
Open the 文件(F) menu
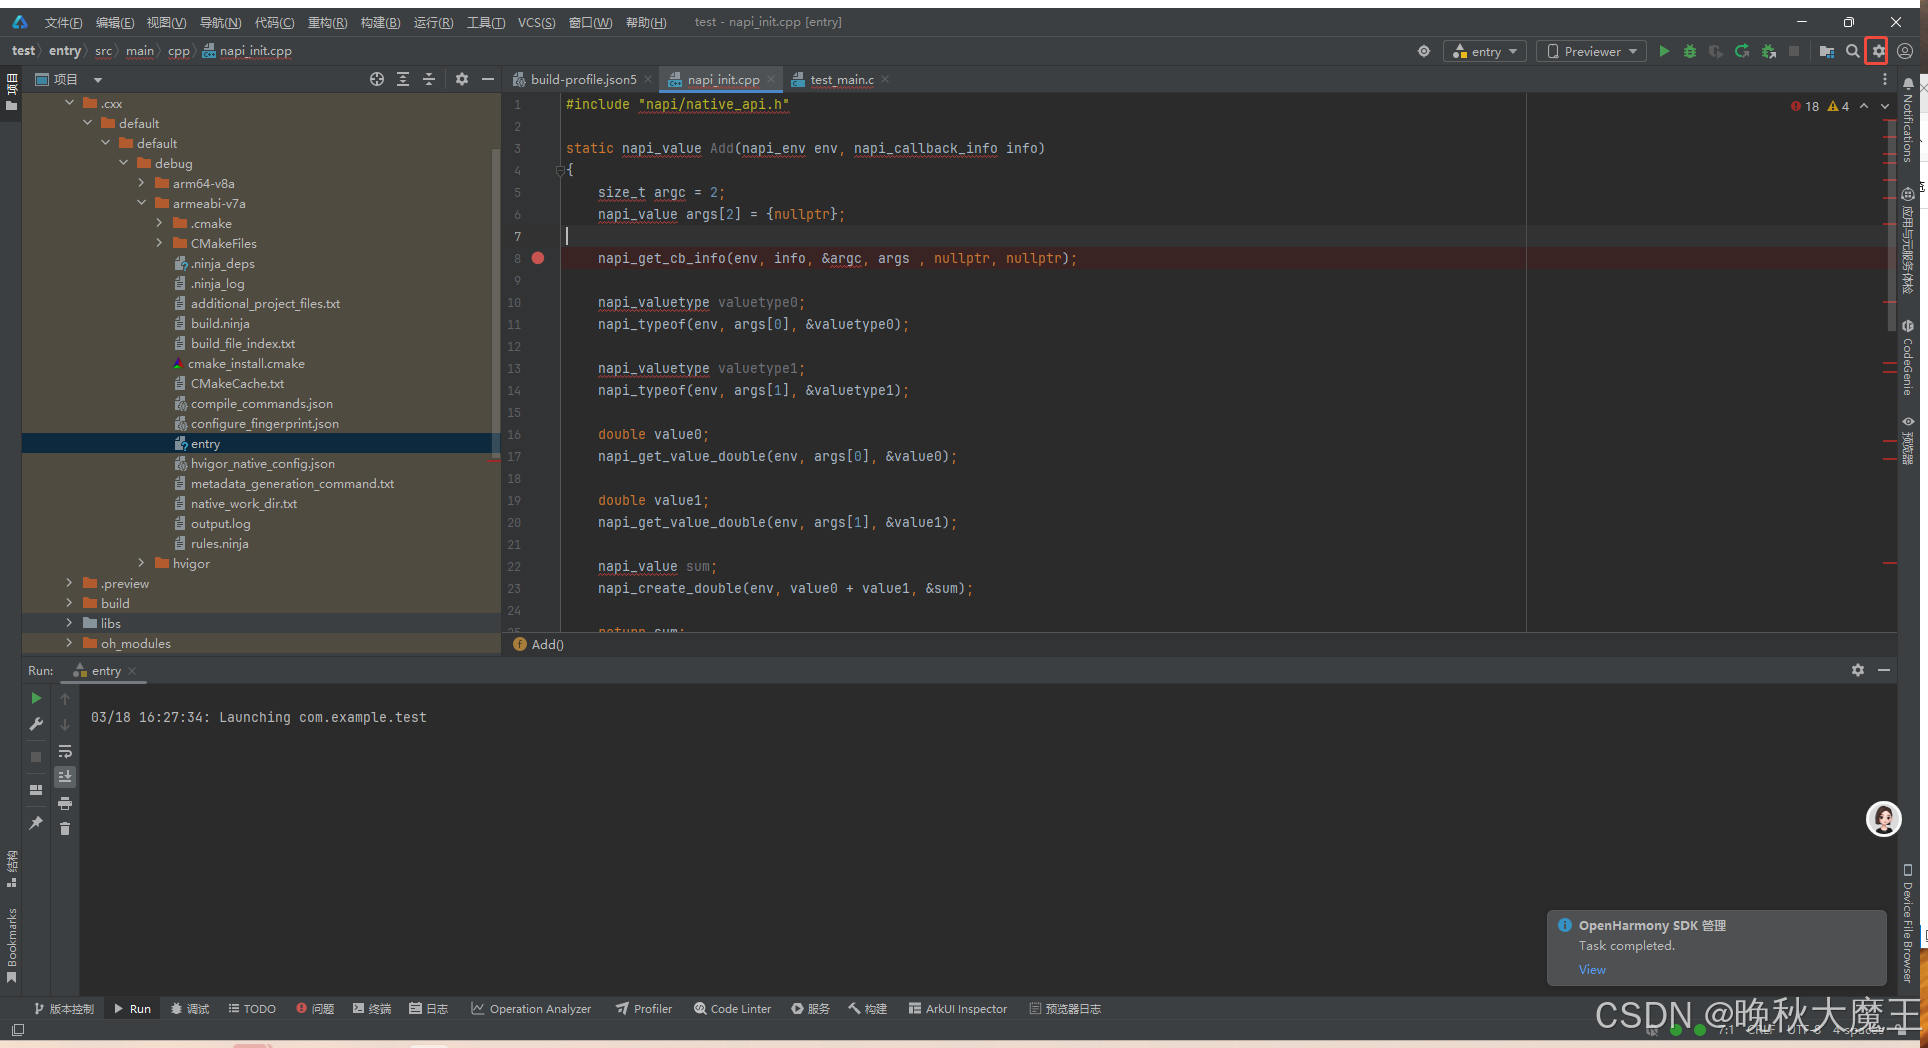point(63,22)
